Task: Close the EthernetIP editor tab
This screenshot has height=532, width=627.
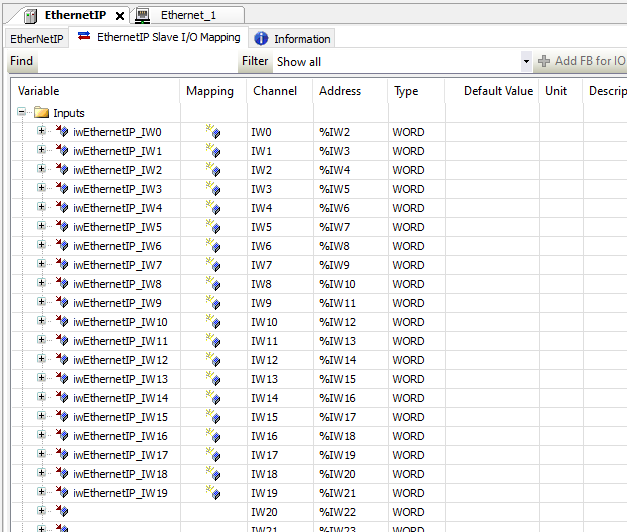Action: pos(120,16)
